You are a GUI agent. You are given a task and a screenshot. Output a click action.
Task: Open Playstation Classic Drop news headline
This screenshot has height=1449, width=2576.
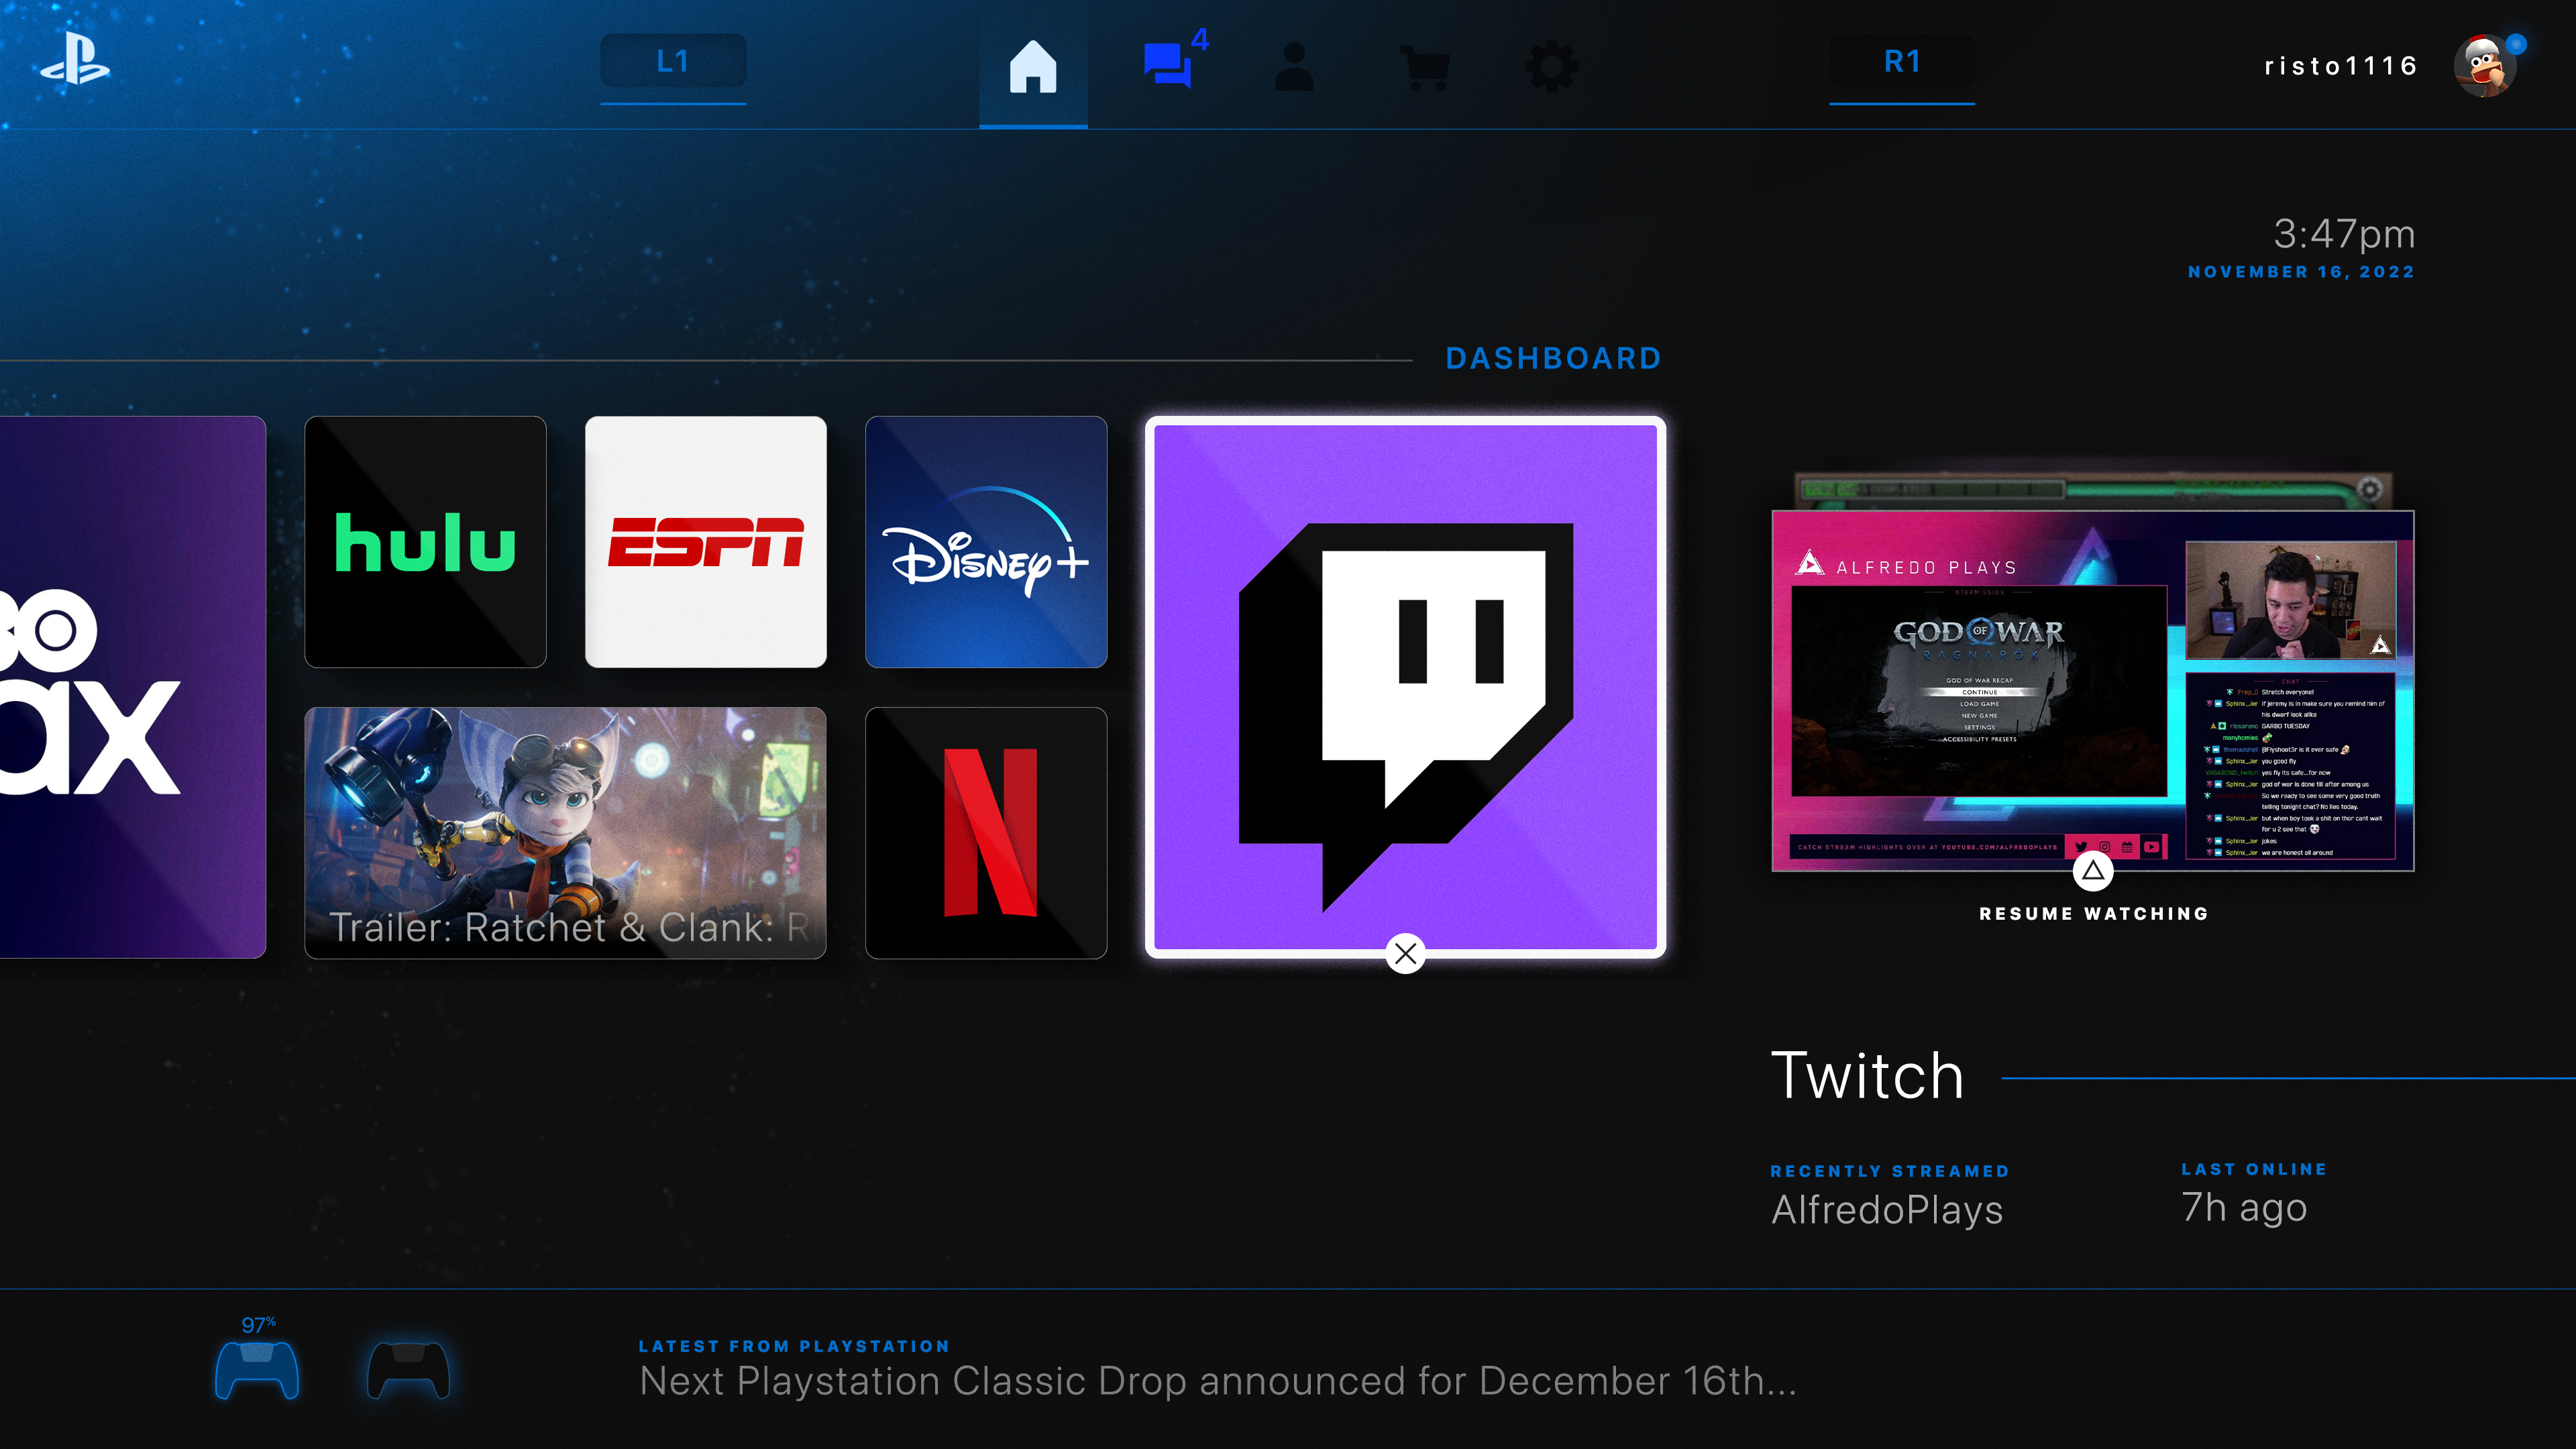point(1217,1380)
